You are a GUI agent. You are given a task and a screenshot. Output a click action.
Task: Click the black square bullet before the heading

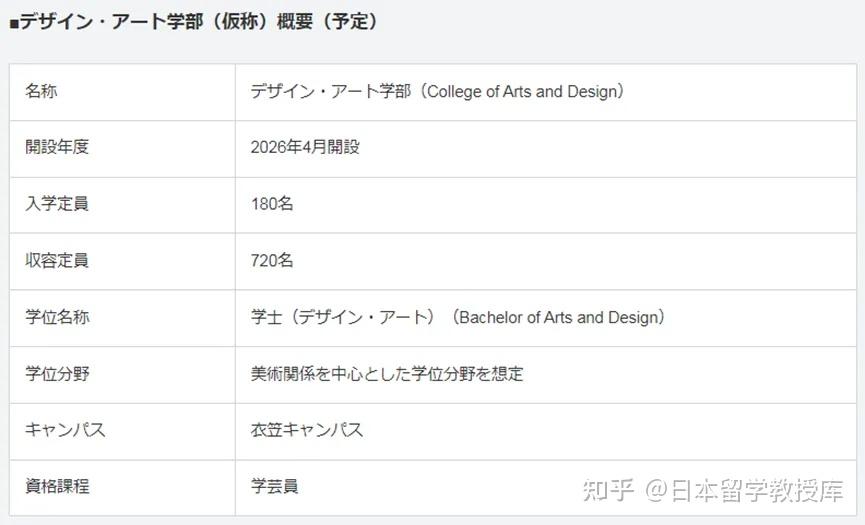coord(14,23)
